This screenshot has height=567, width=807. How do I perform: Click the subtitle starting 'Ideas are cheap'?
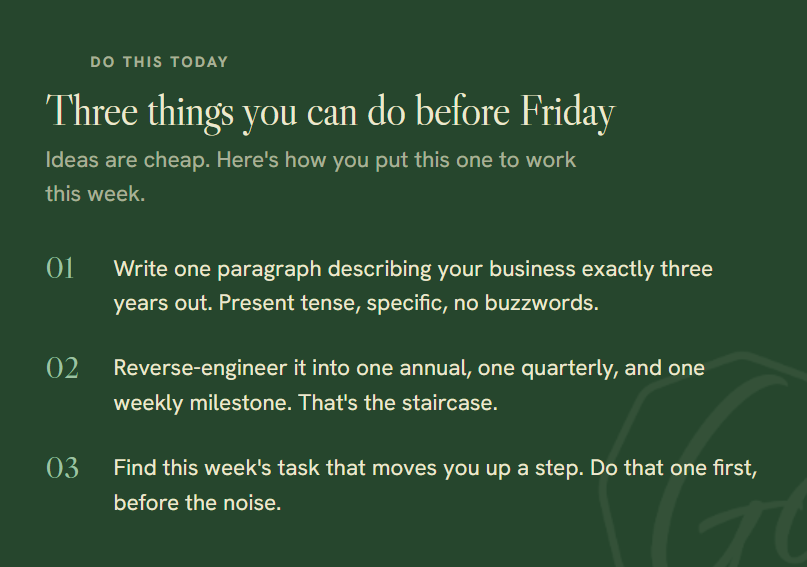[310, 176]
